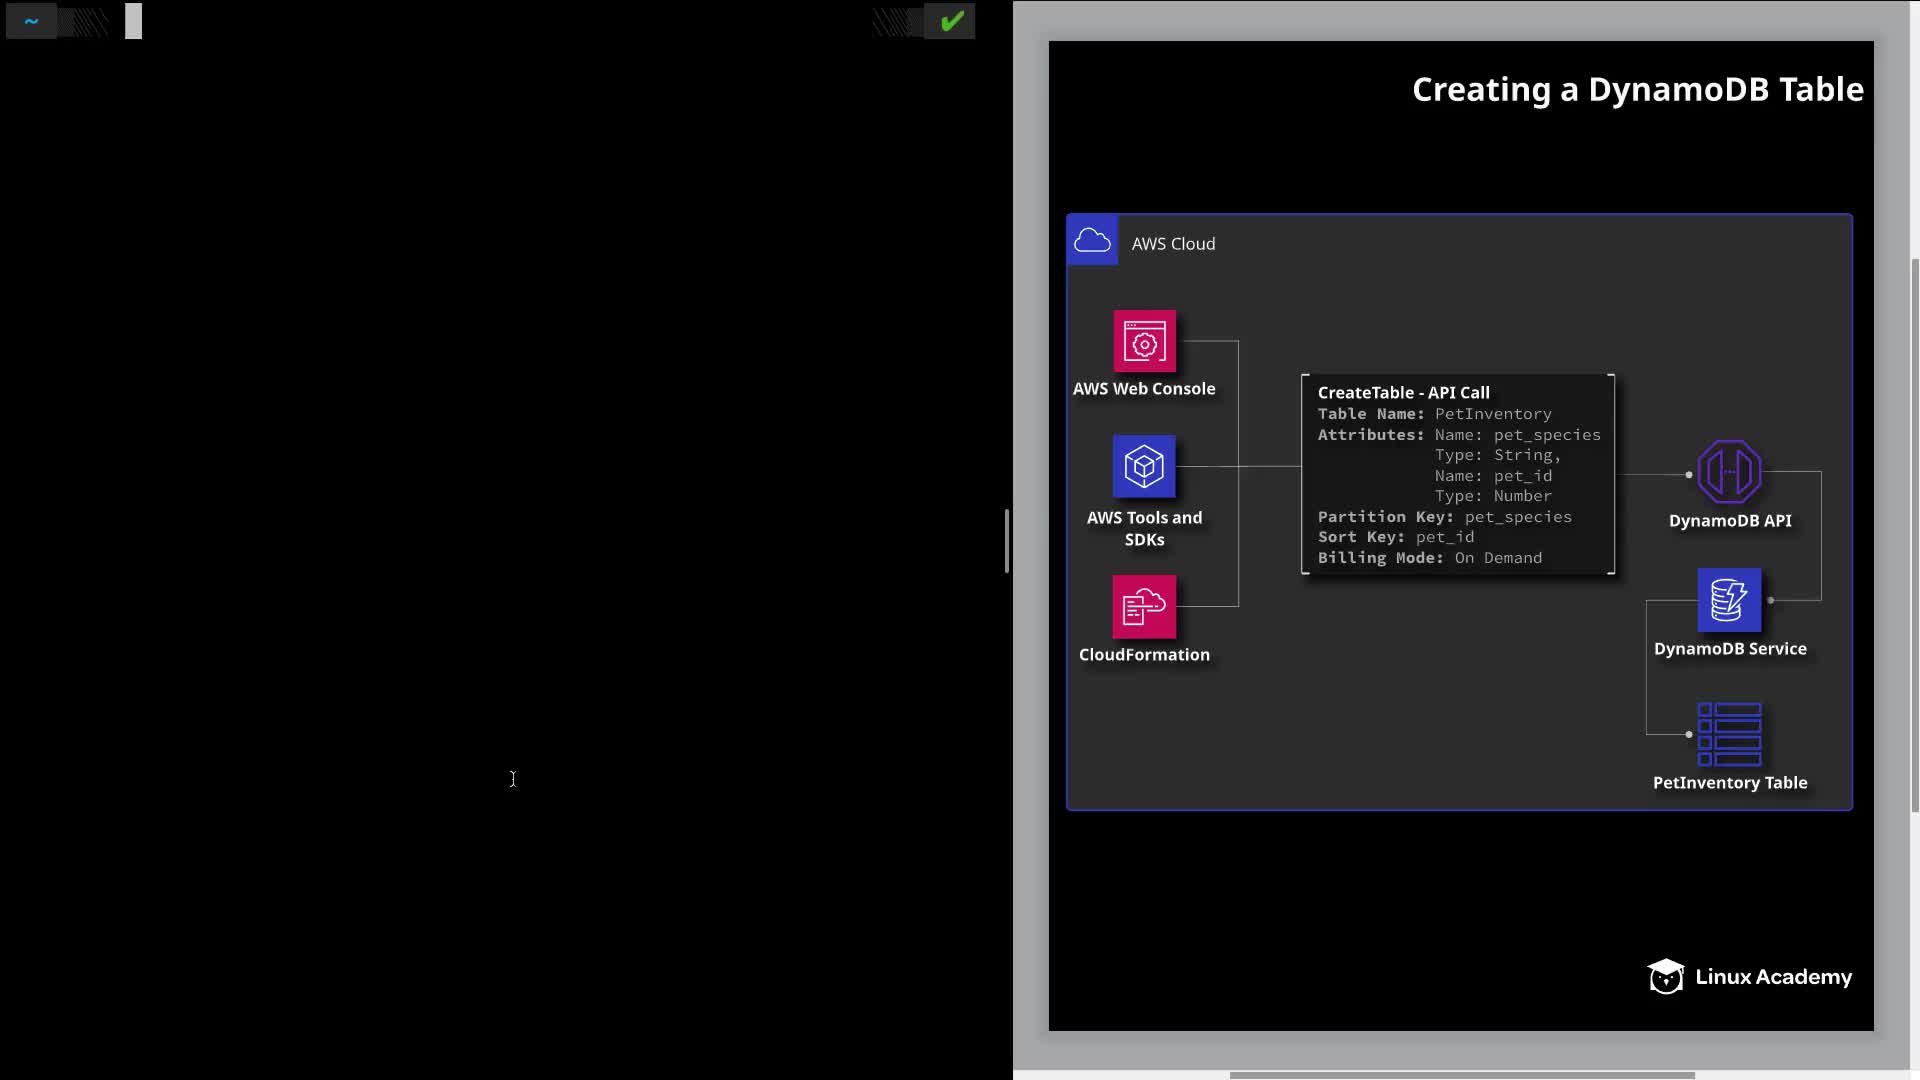Click the CloudFormation icon
This screenshot has width=1920, height=1080.
pyautogui.click(x=1144, y=606)
